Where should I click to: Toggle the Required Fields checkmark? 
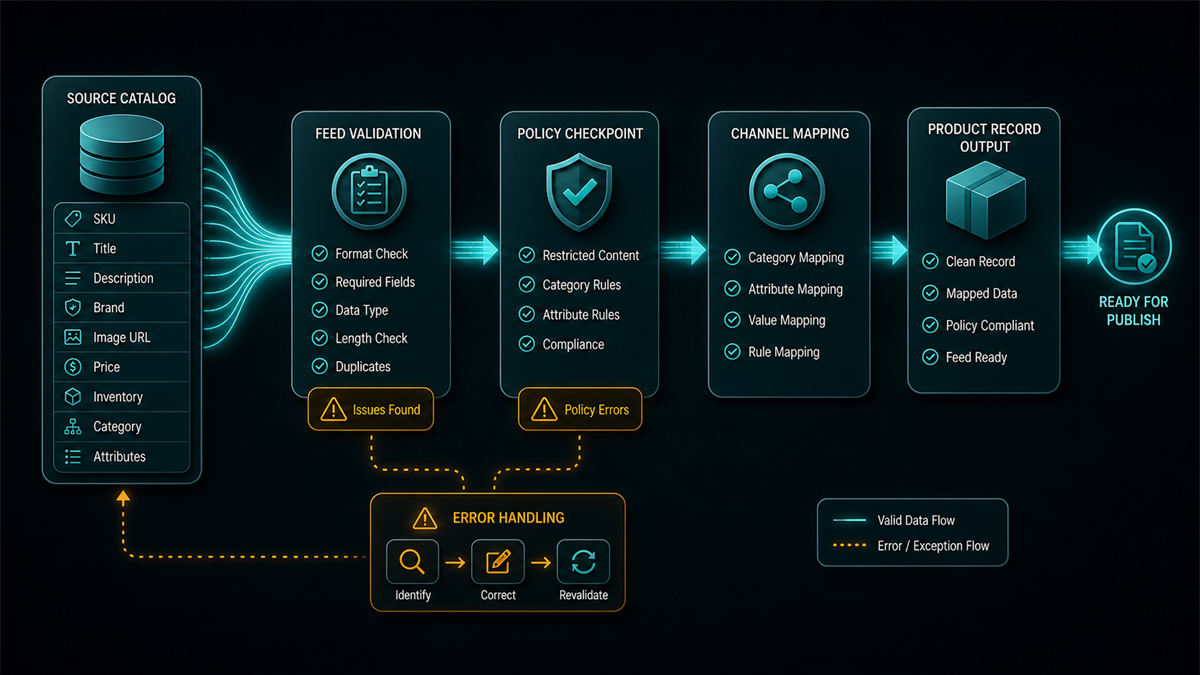click(x=320, y=282)
